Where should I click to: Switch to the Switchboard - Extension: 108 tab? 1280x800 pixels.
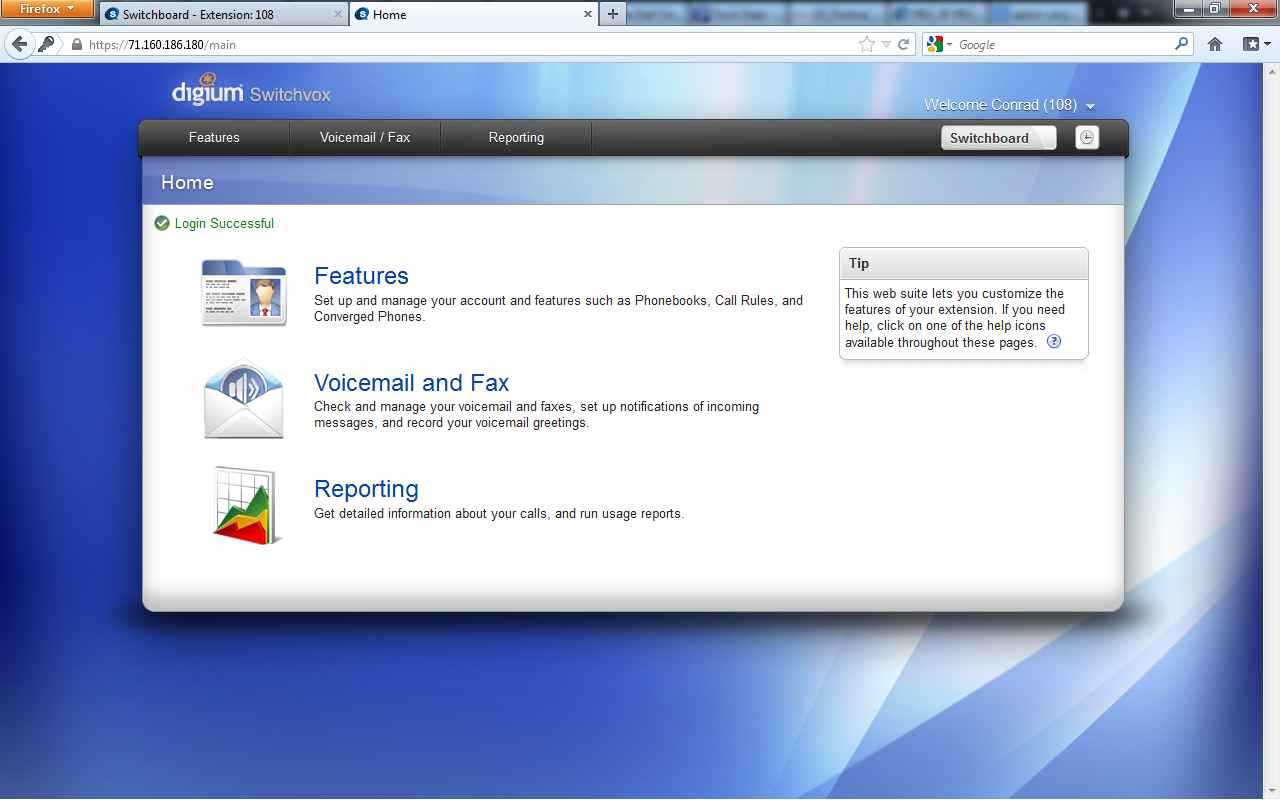(224, 15)
